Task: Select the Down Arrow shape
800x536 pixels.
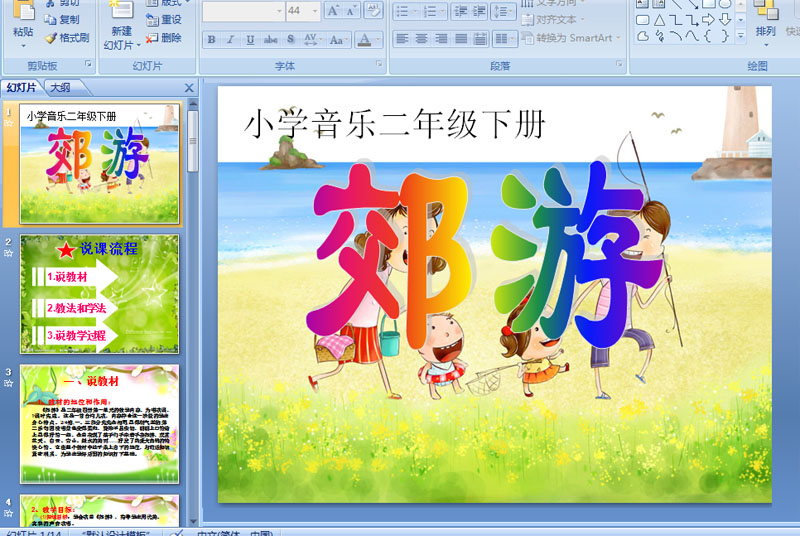Action: pos(724,20)
